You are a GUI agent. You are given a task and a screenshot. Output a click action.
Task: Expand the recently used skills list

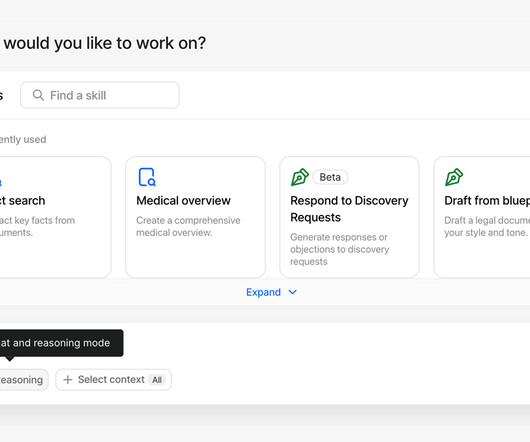[x=271, y=292]
